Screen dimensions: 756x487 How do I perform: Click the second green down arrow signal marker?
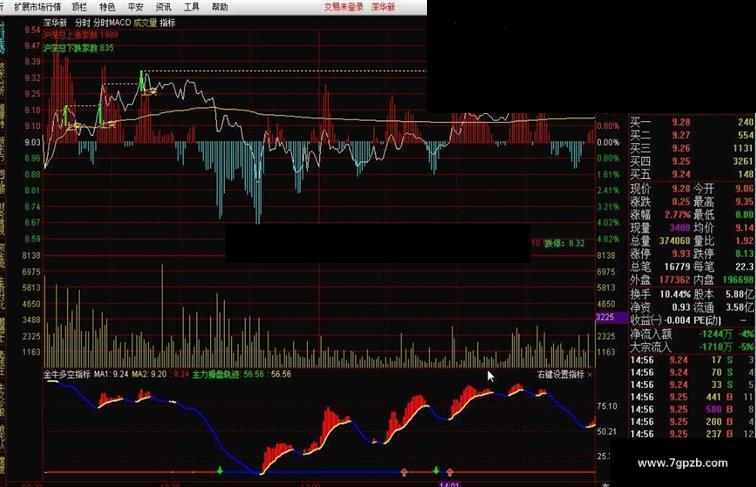pos(436,470)
